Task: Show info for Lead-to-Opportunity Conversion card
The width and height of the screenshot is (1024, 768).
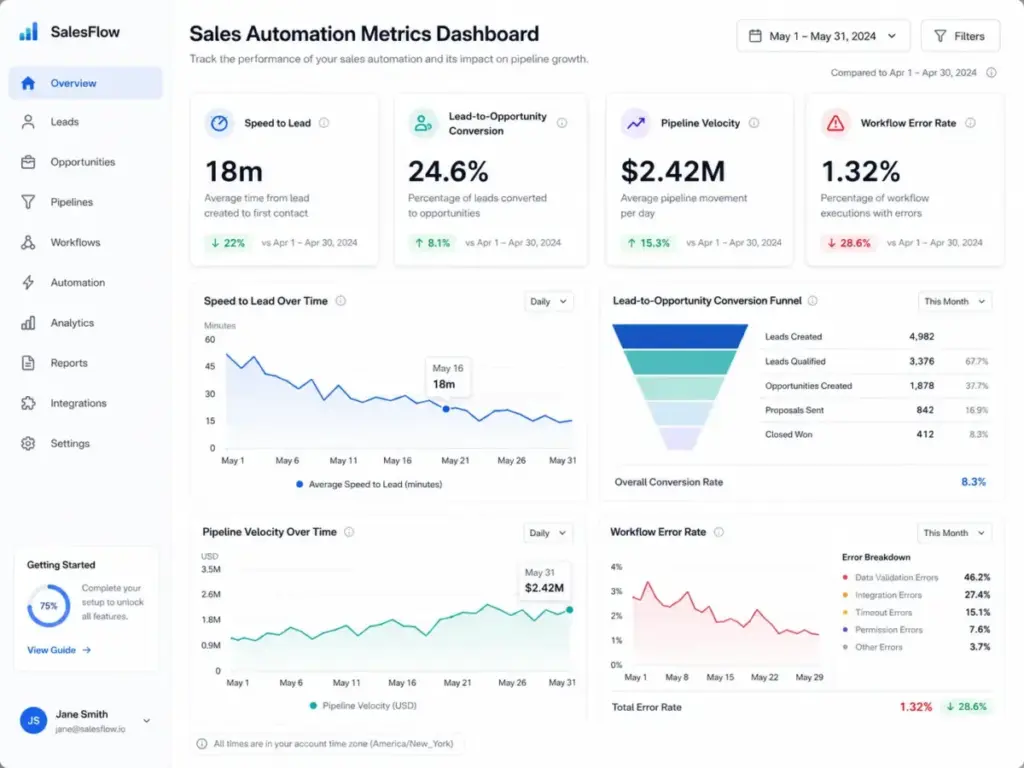Action: coord(562,123)
